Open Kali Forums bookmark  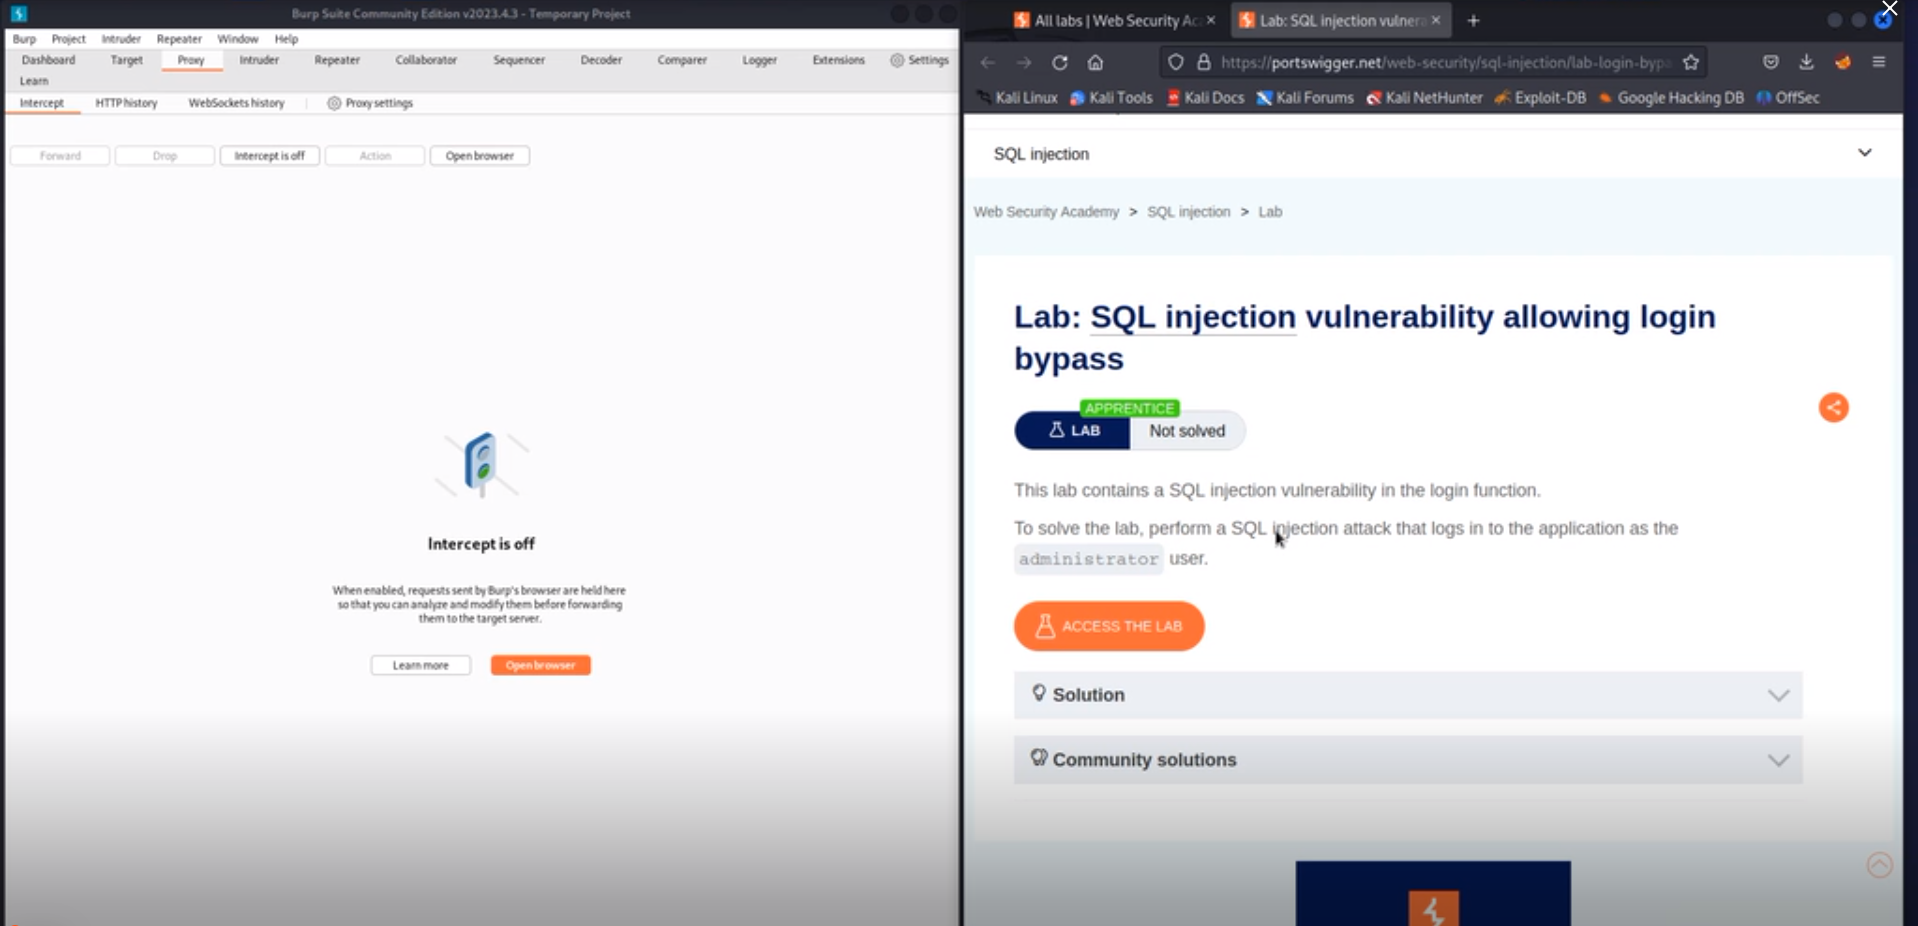point(1305,98)
